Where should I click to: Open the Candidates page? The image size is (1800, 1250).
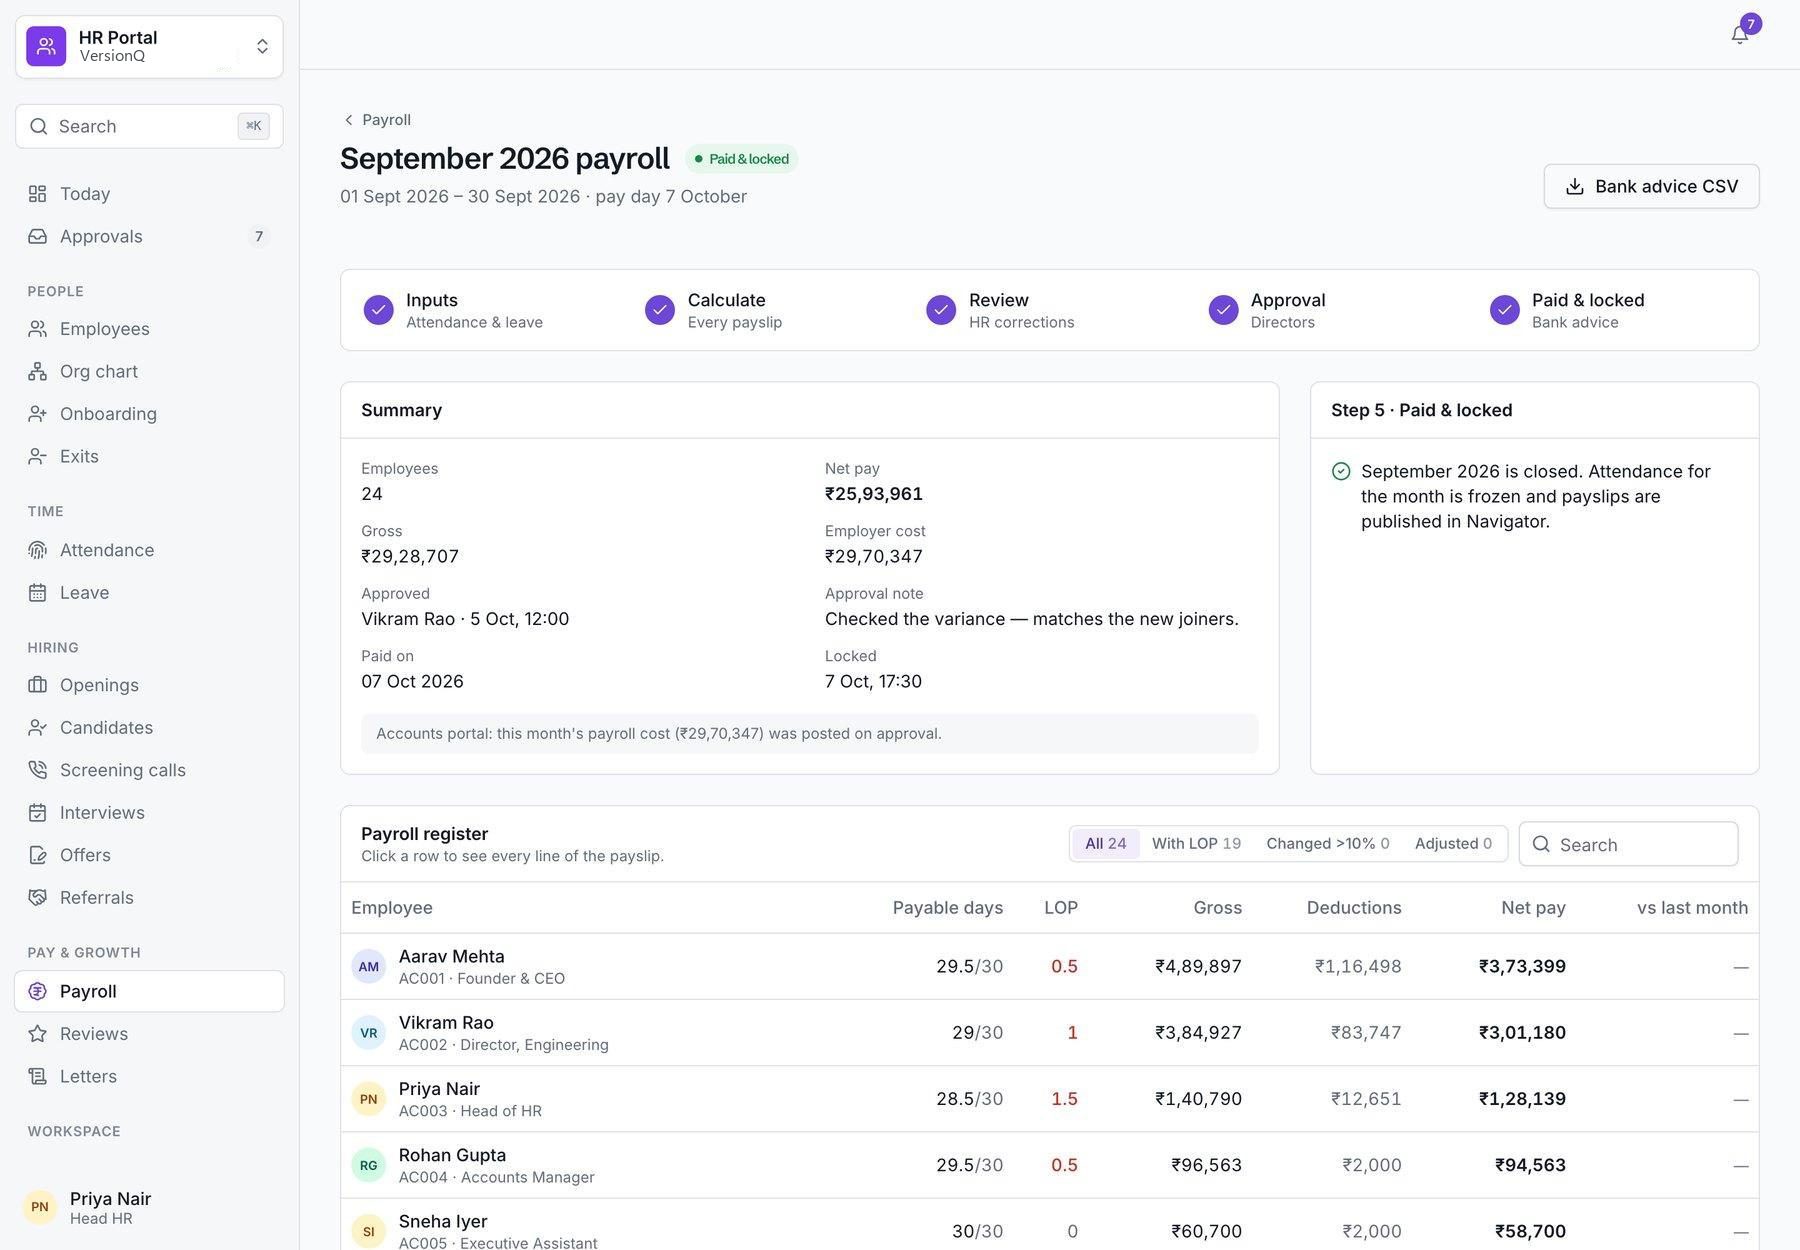click(149, 728)
